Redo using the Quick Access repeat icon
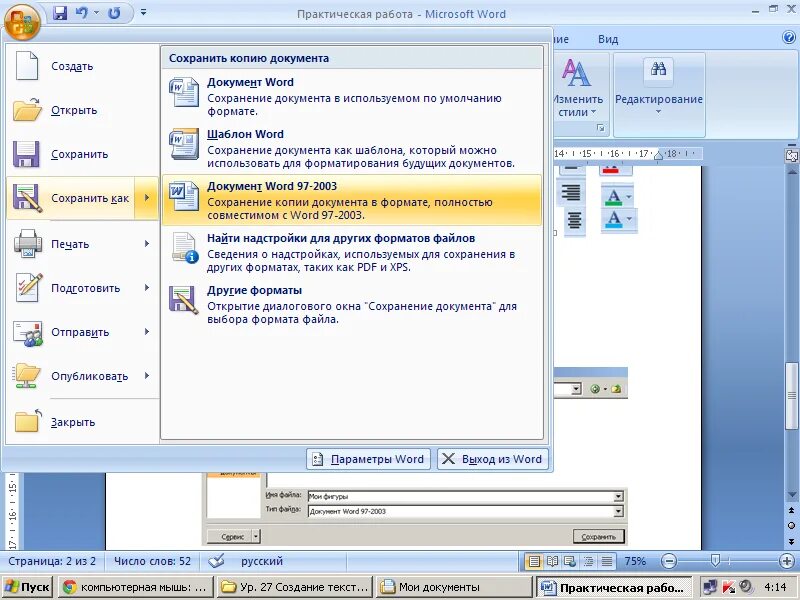Screen dimensions: 800x600 click(114, 13)
